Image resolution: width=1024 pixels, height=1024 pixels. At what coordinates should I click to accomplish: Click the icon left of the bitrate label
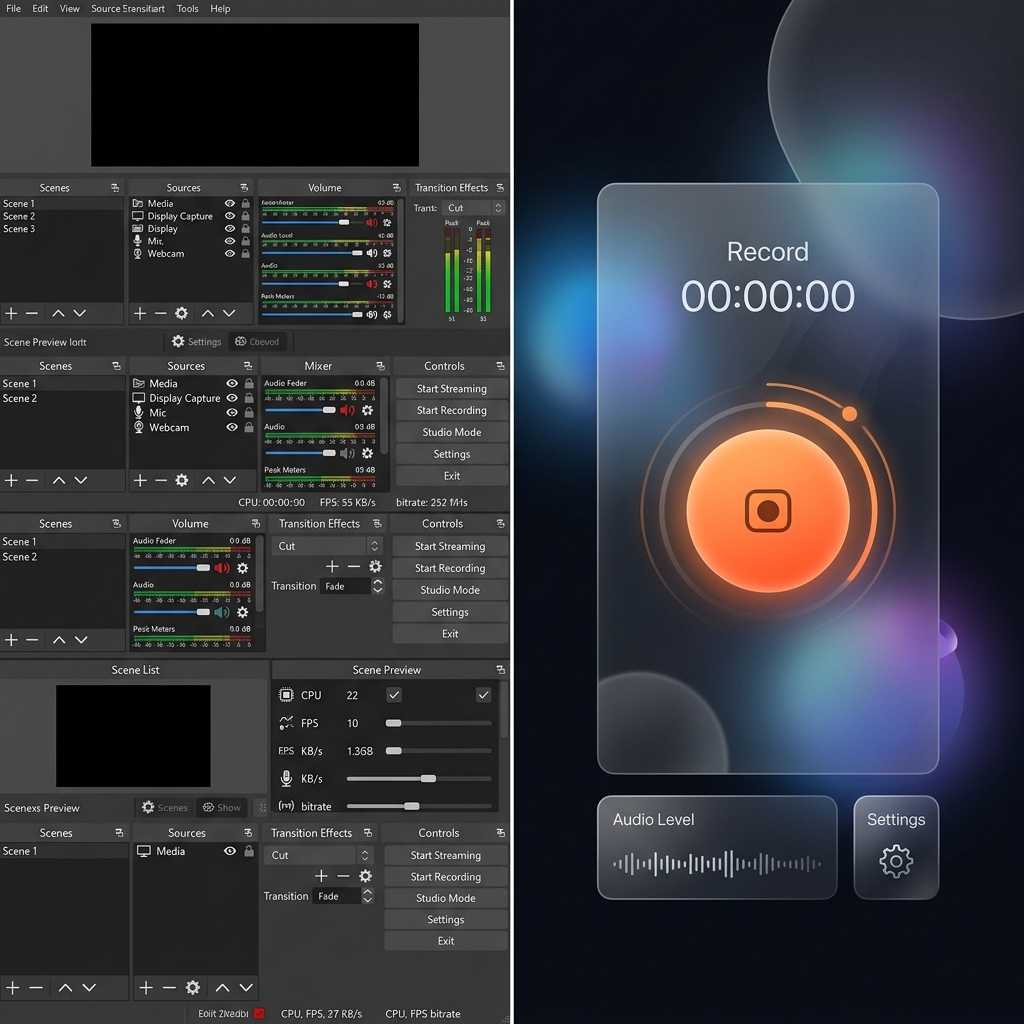coord(286,806)
